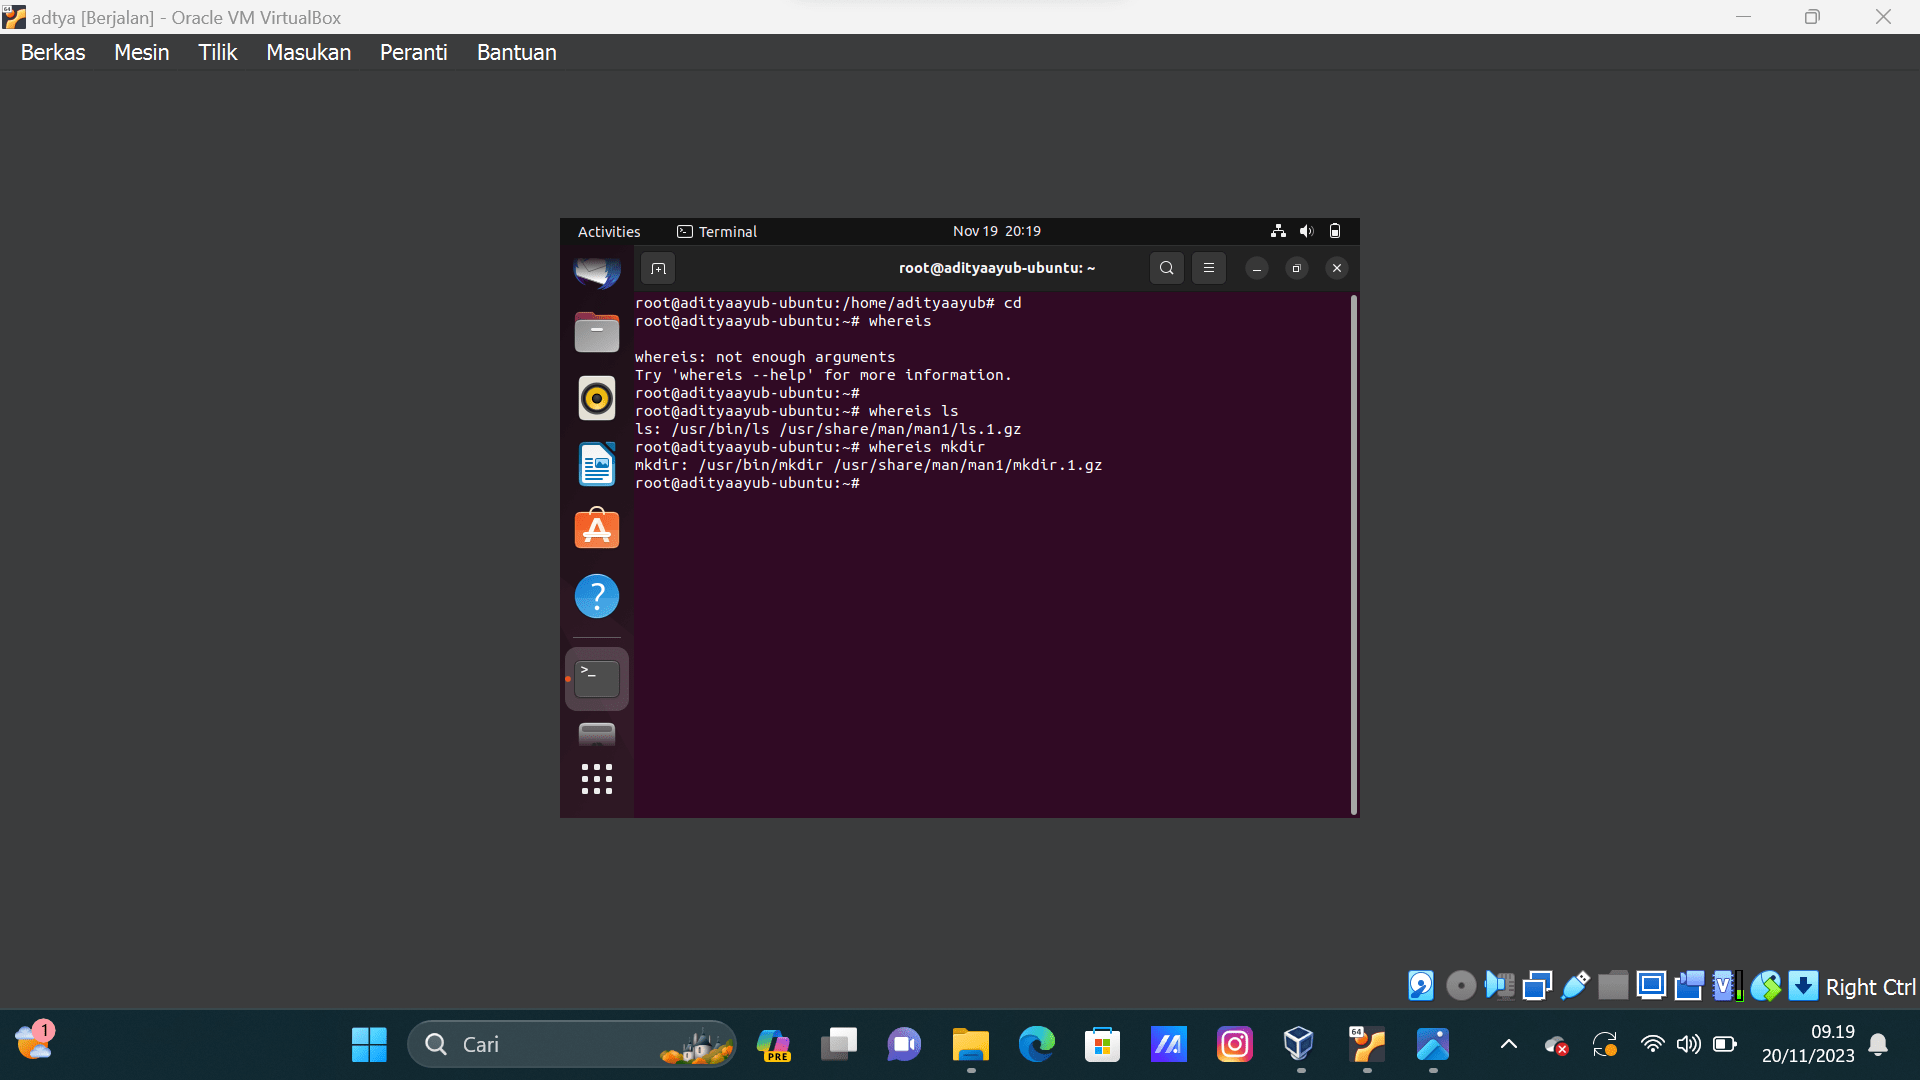
Task: Click the network icon in Ubuntu top bar
Action: tap(1278, 231)
